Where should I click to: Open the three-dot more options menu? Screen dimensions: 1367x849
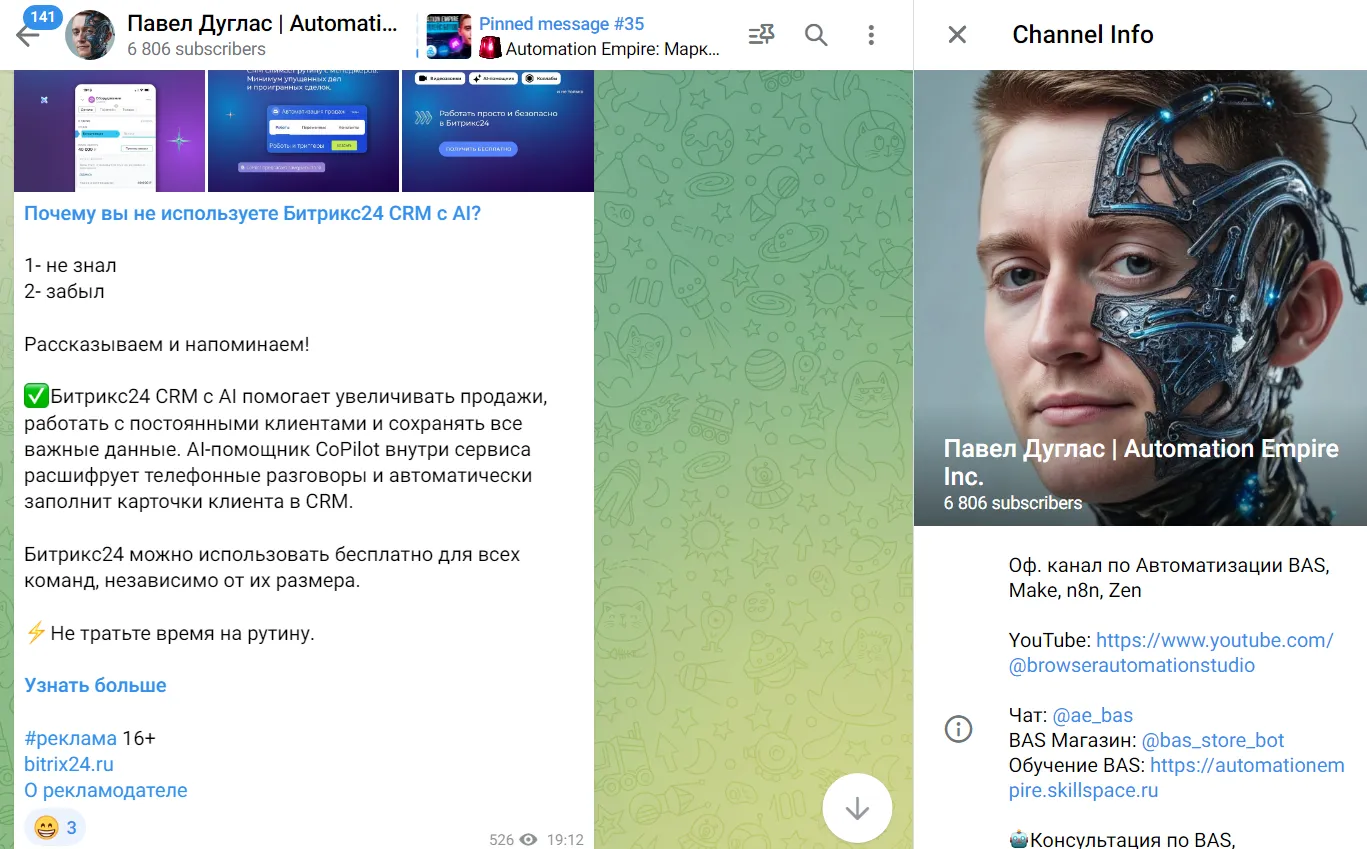tap(871, 35)
